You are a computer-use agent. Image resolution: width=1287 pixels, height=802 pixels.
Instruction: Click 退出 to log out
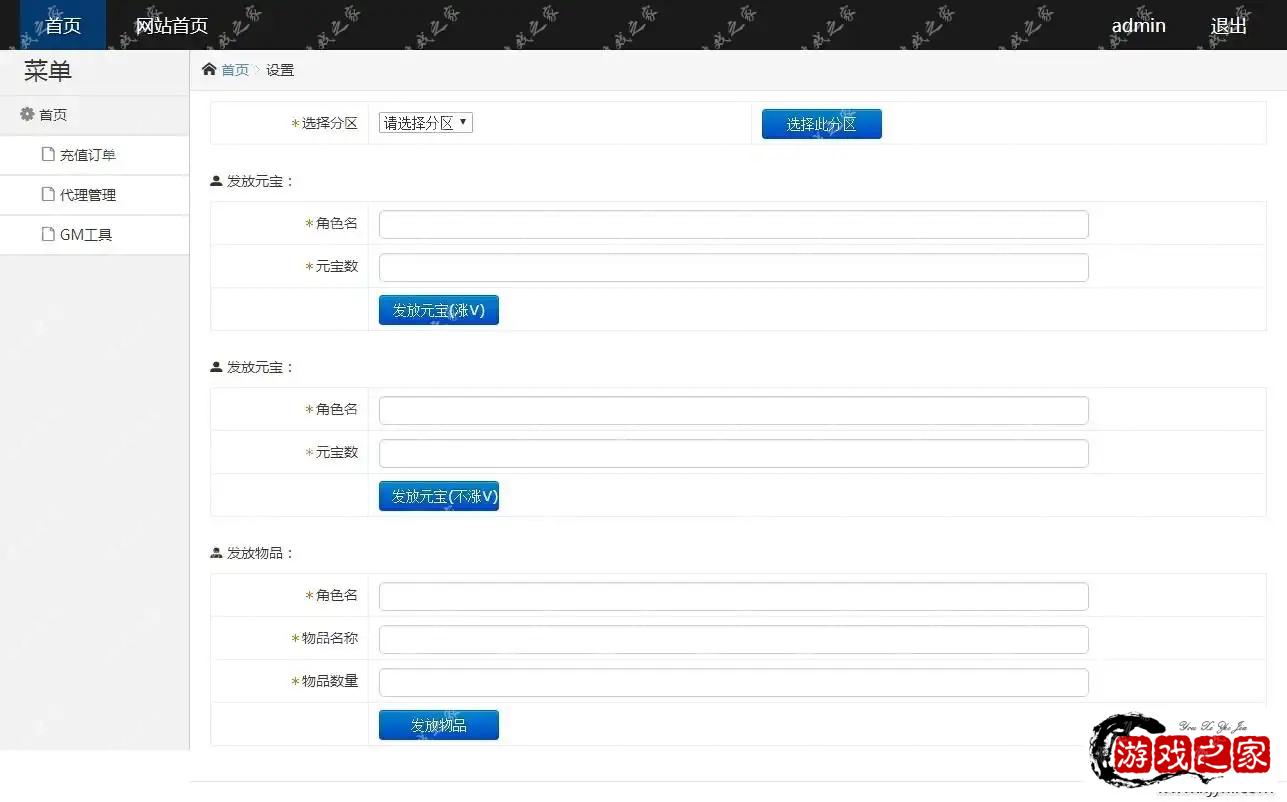tap(1228, 25)
